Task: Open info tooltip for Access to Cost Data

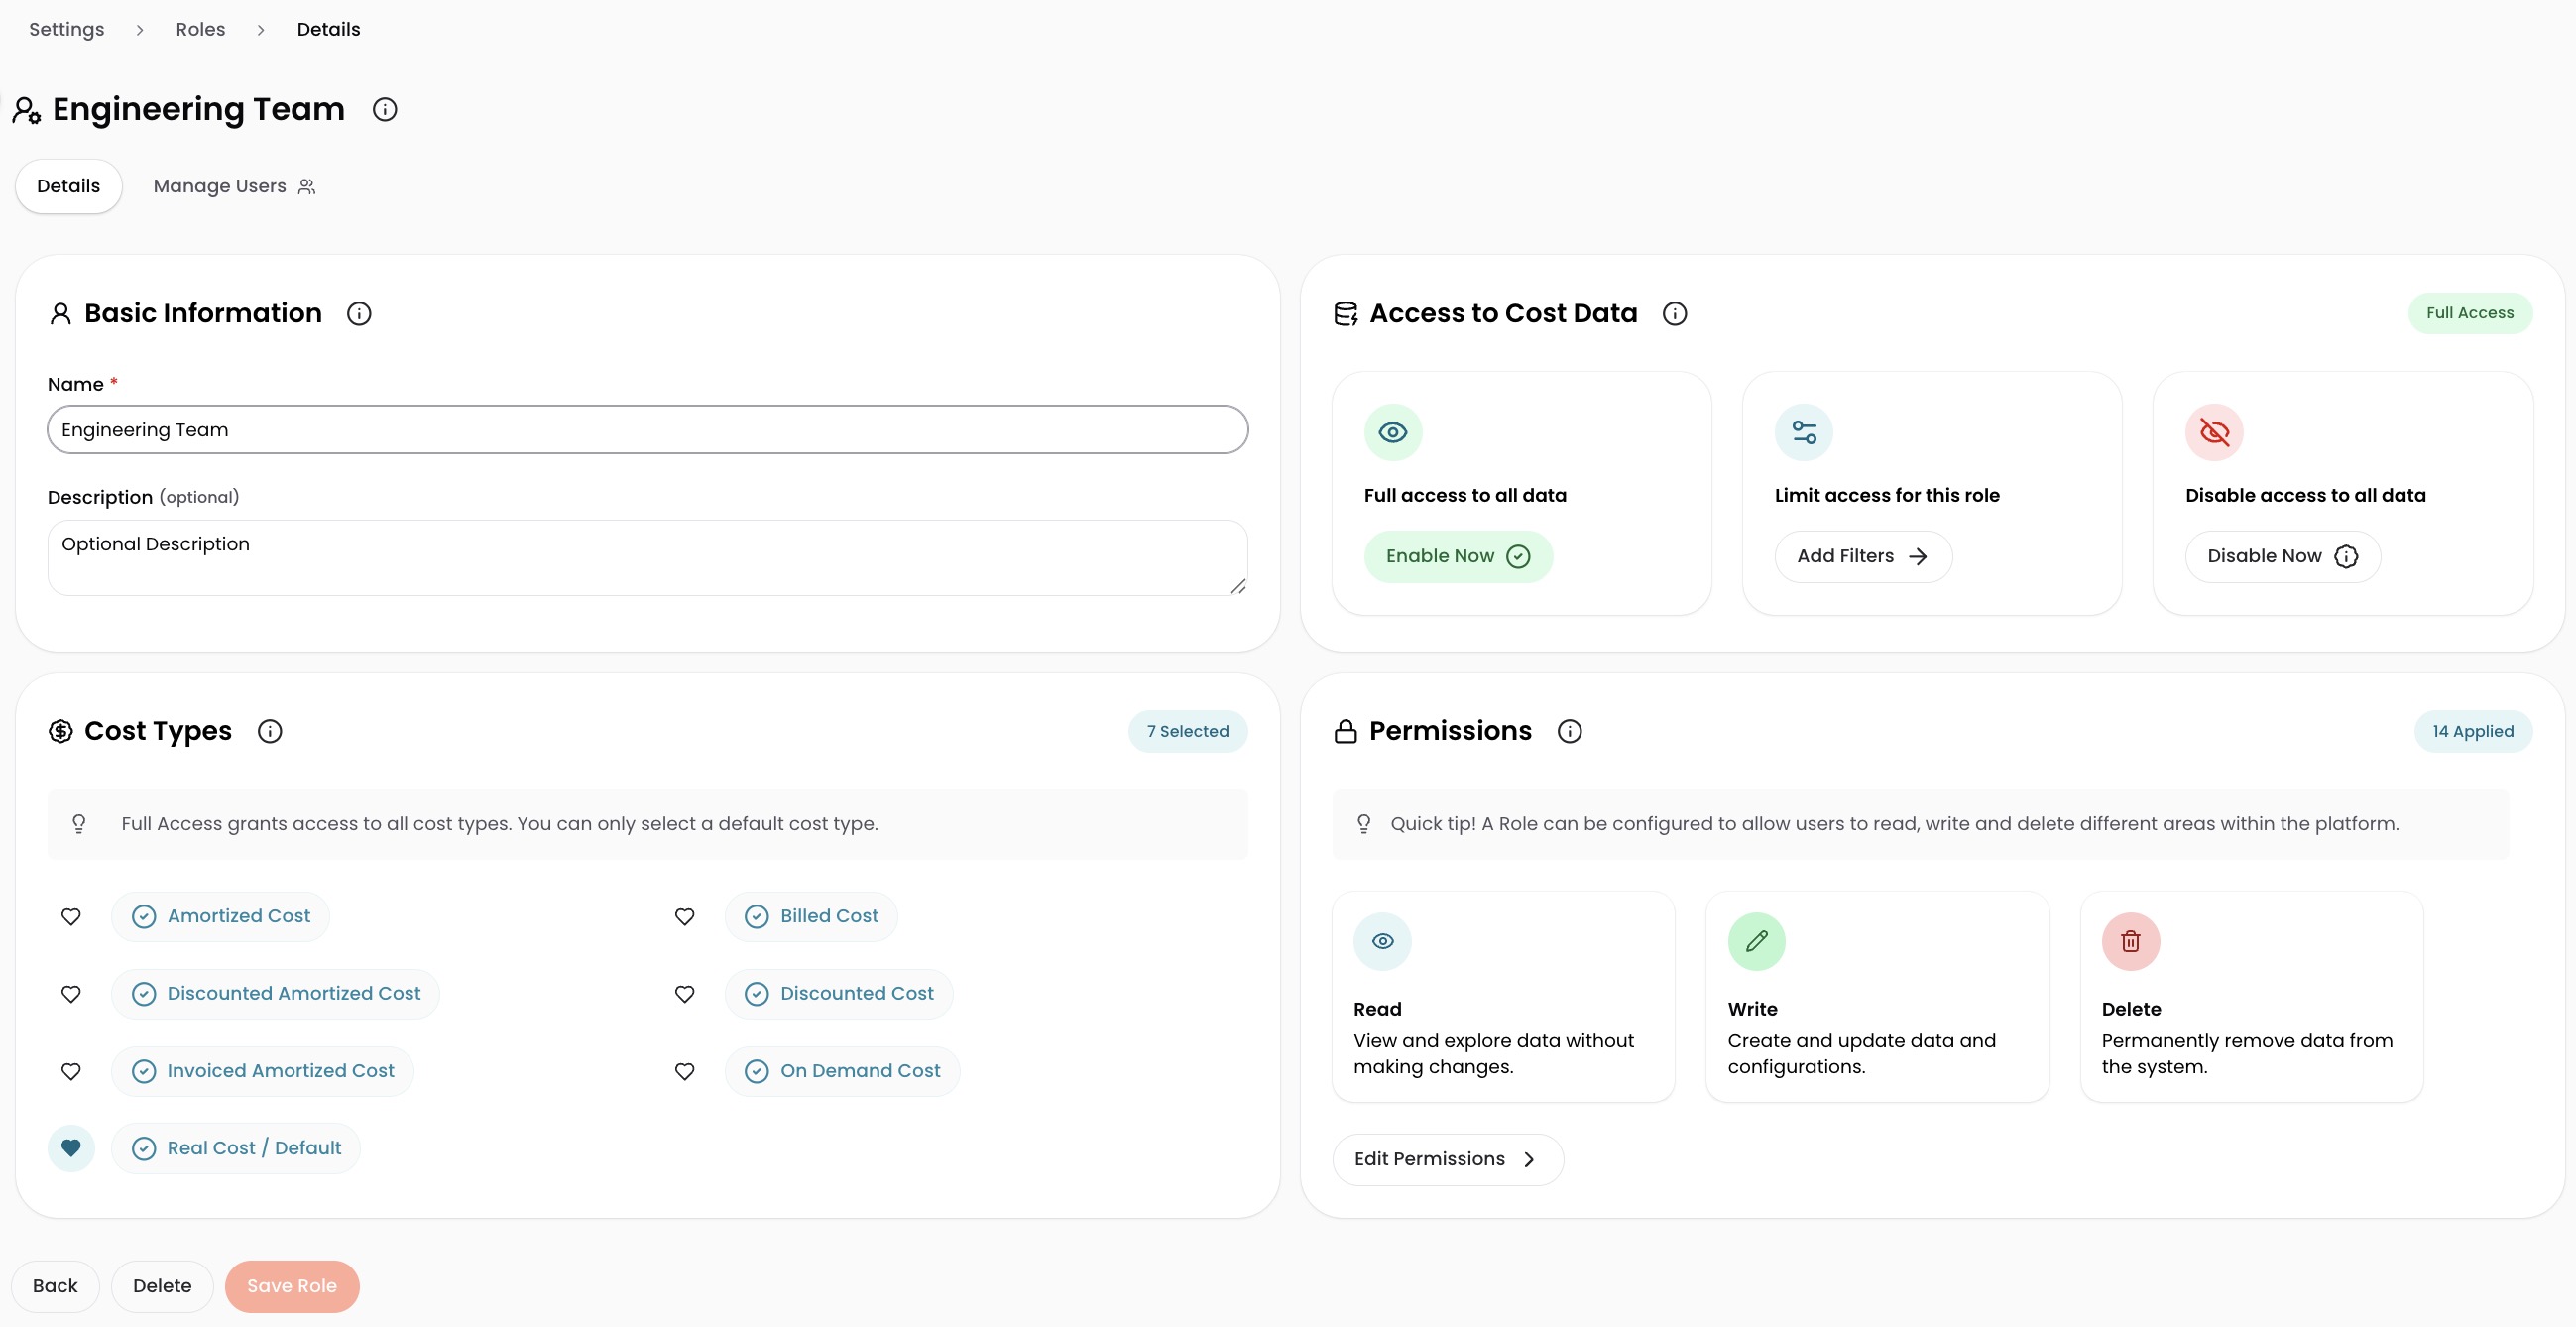Action: tap(1675, 314)
